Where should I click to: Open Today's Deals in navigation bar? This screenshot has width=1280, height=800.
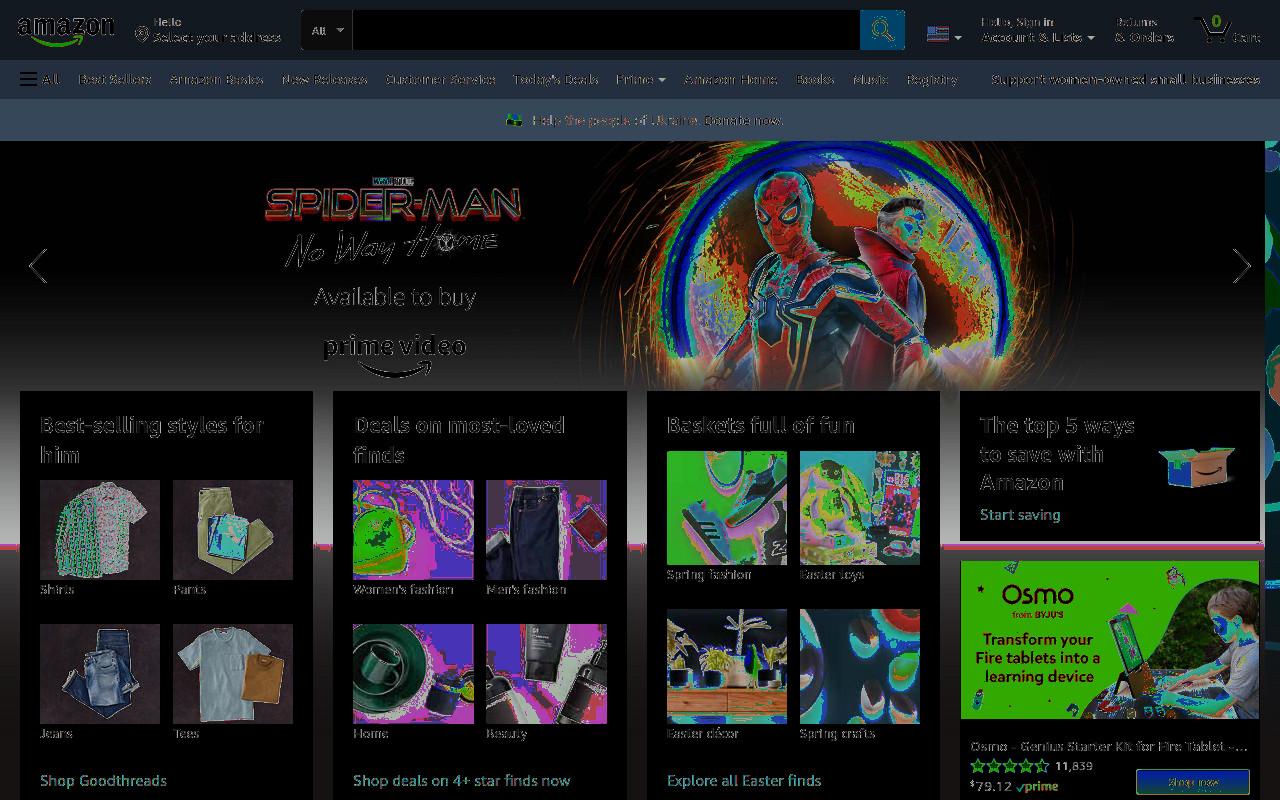pyautogui.click(x=555, y=79)
